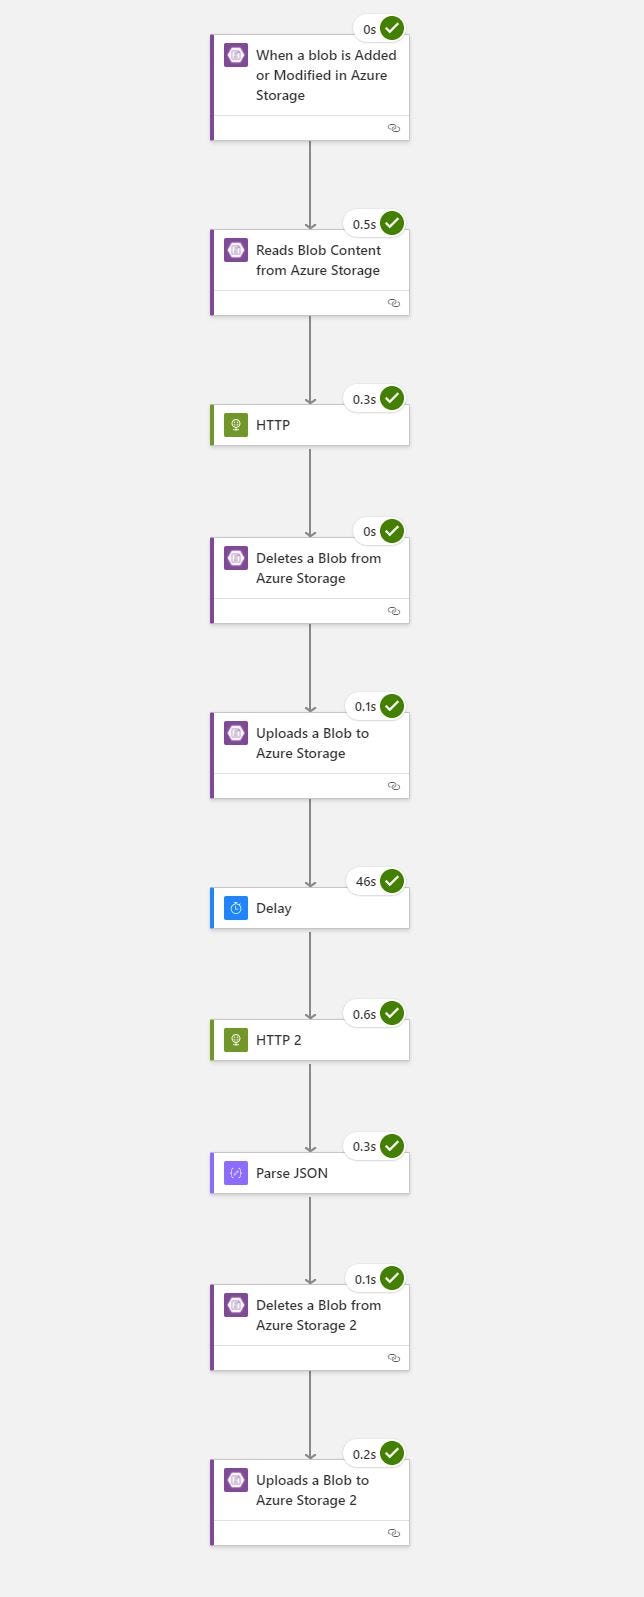Expand the HTTP 2 action card
644x1597 pixels.
pos(310,1039)
